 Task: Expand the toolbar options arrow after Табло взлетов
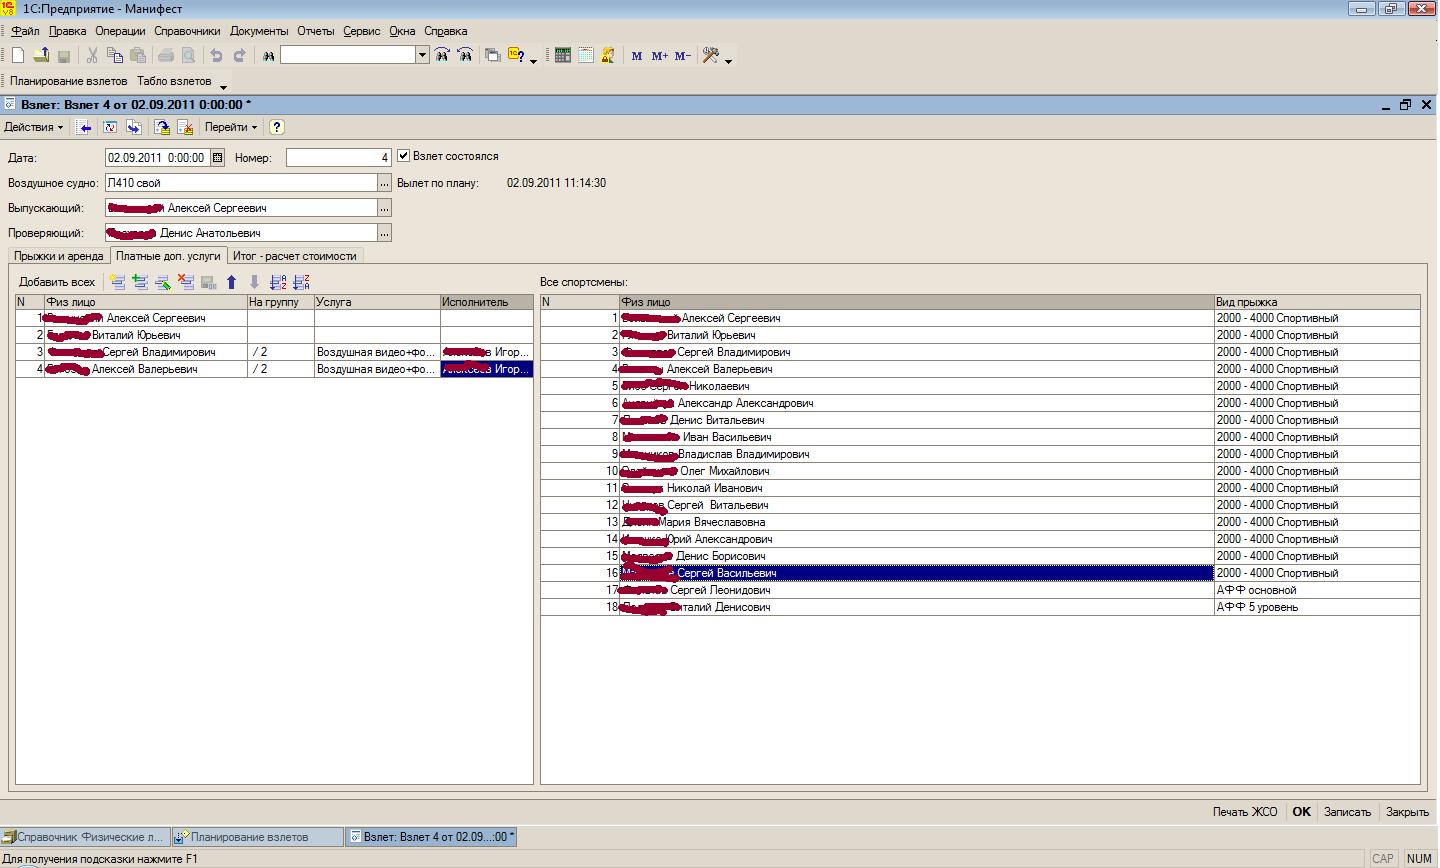(223, 86)
